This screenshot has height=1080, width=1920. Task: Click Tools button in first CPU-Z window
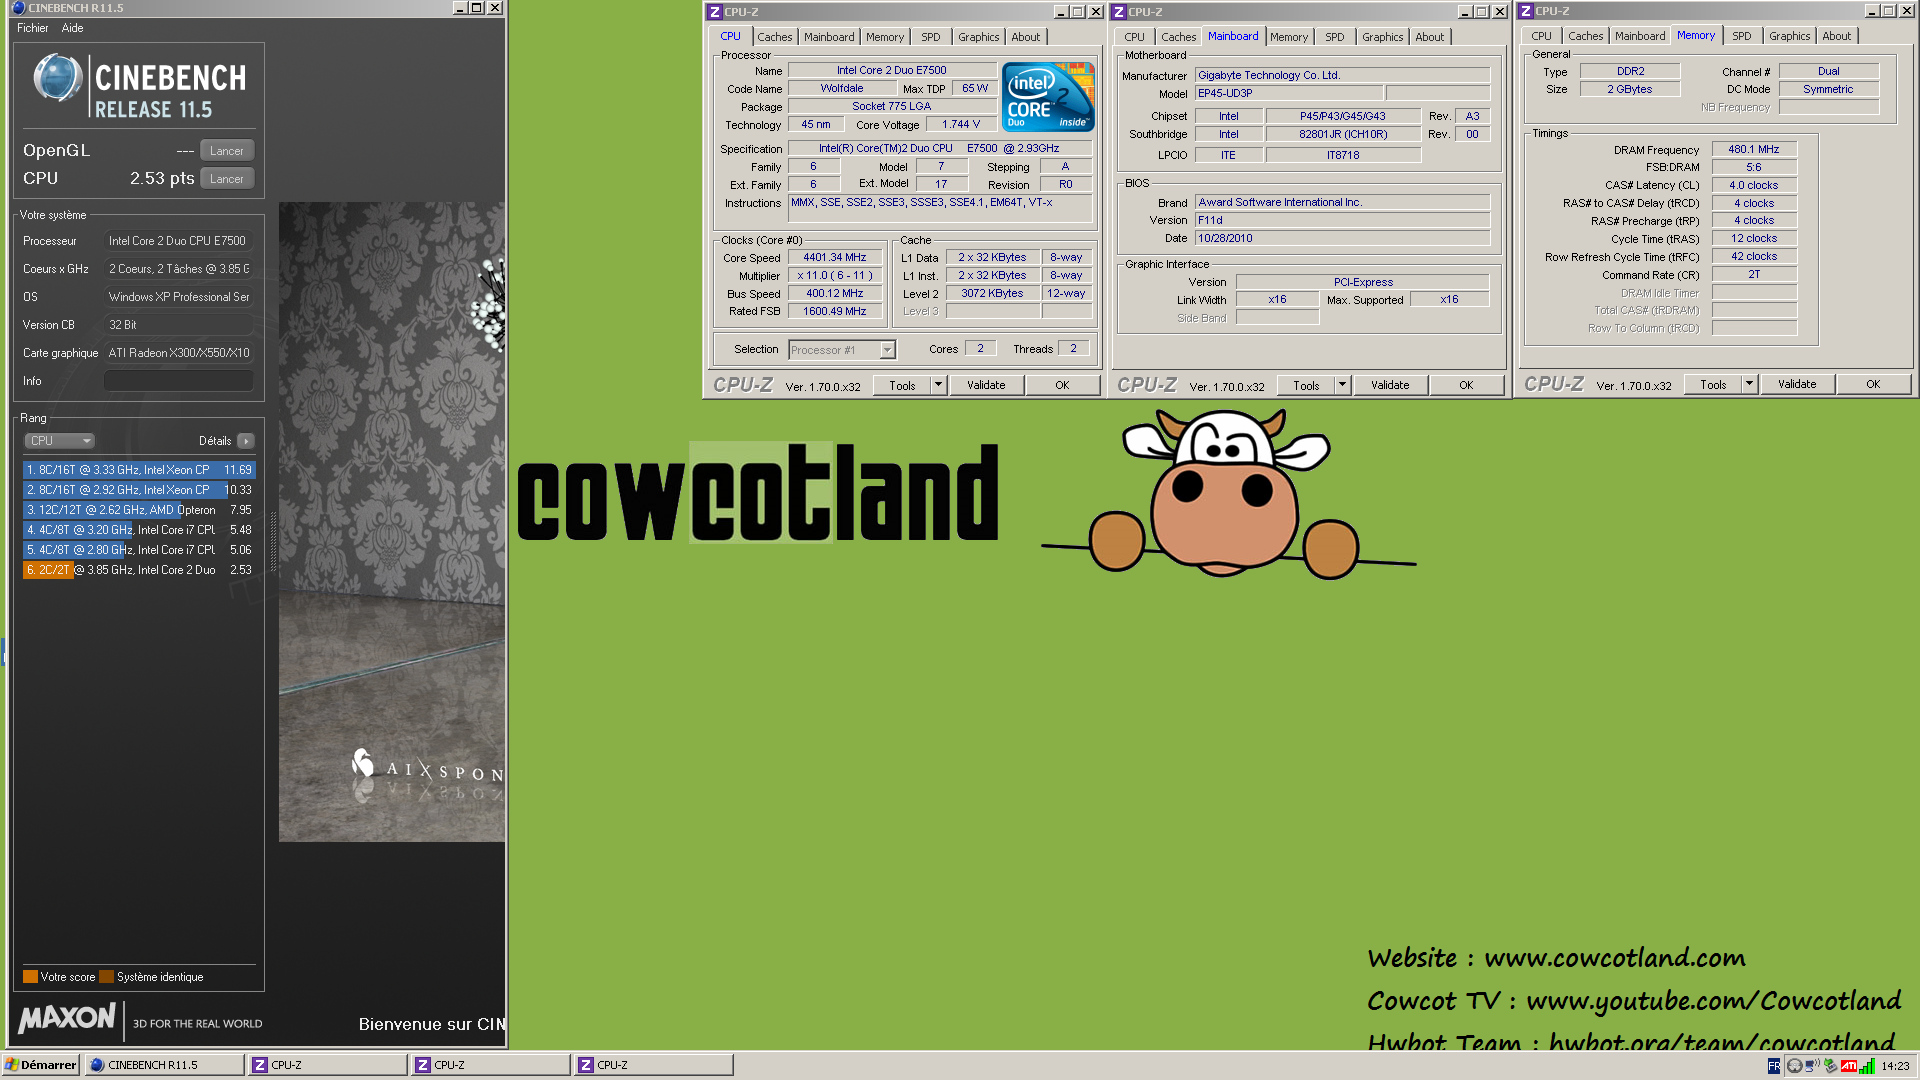pyautogui.click(x=902, y=386)
